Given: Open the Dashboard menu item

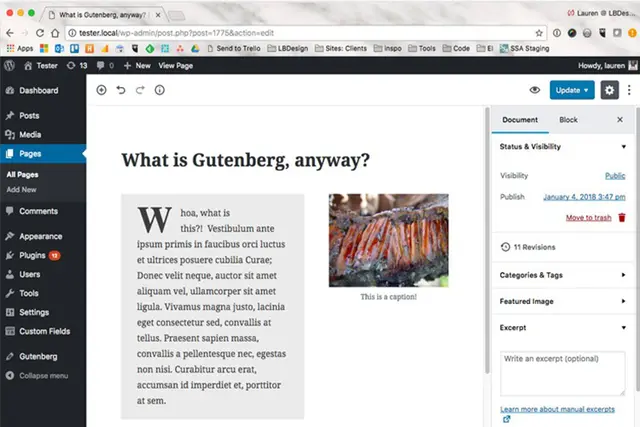Looking at the screenshot, I should [43, 91].
